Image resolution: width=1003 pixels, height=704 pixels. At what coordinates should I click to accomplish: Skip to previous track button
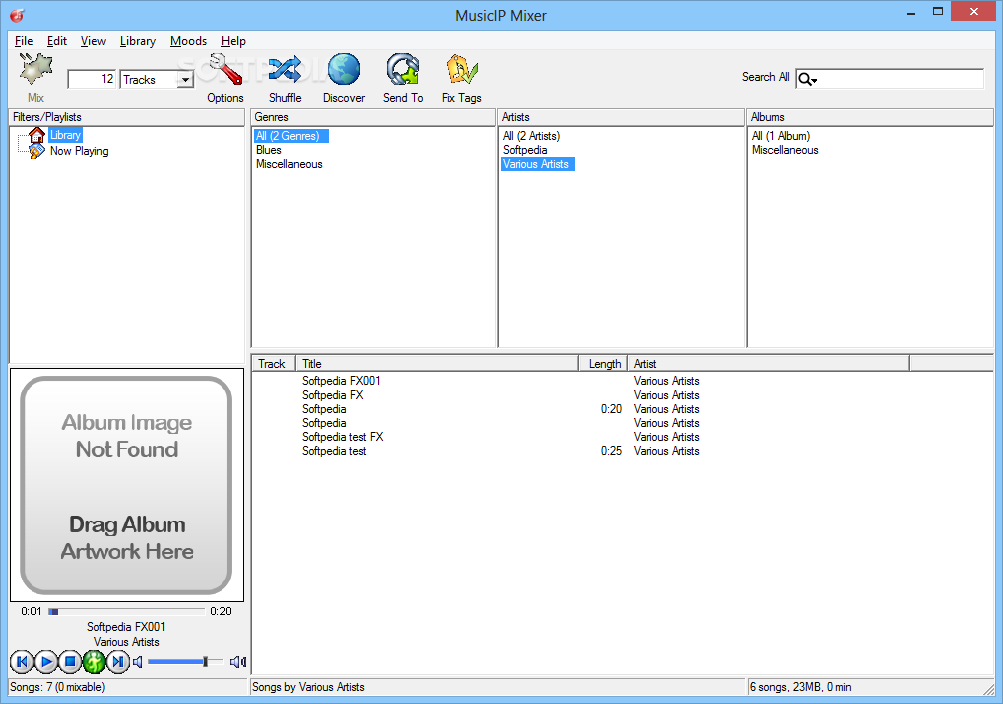click(22, 662)
